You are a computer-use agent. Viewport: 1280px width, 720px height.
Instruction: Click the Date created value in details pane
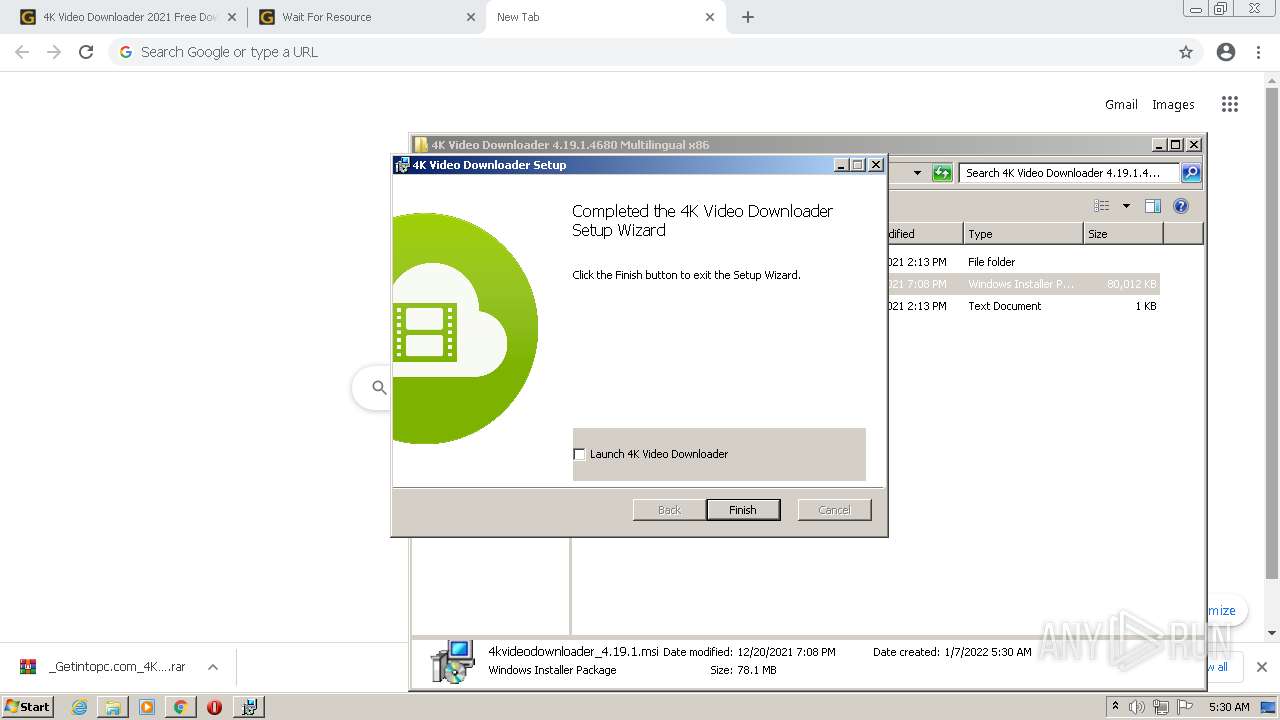pos(987,652)
